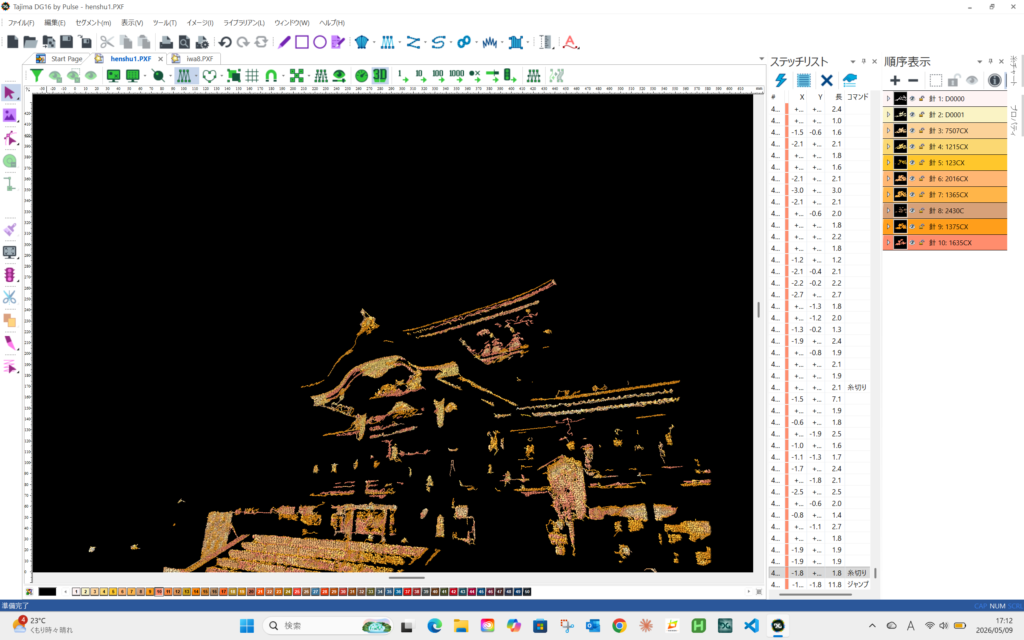Screen dimensions: 1024x640
Task: Choose the arrow select tool in left toolbar
Action: point(9,93)
